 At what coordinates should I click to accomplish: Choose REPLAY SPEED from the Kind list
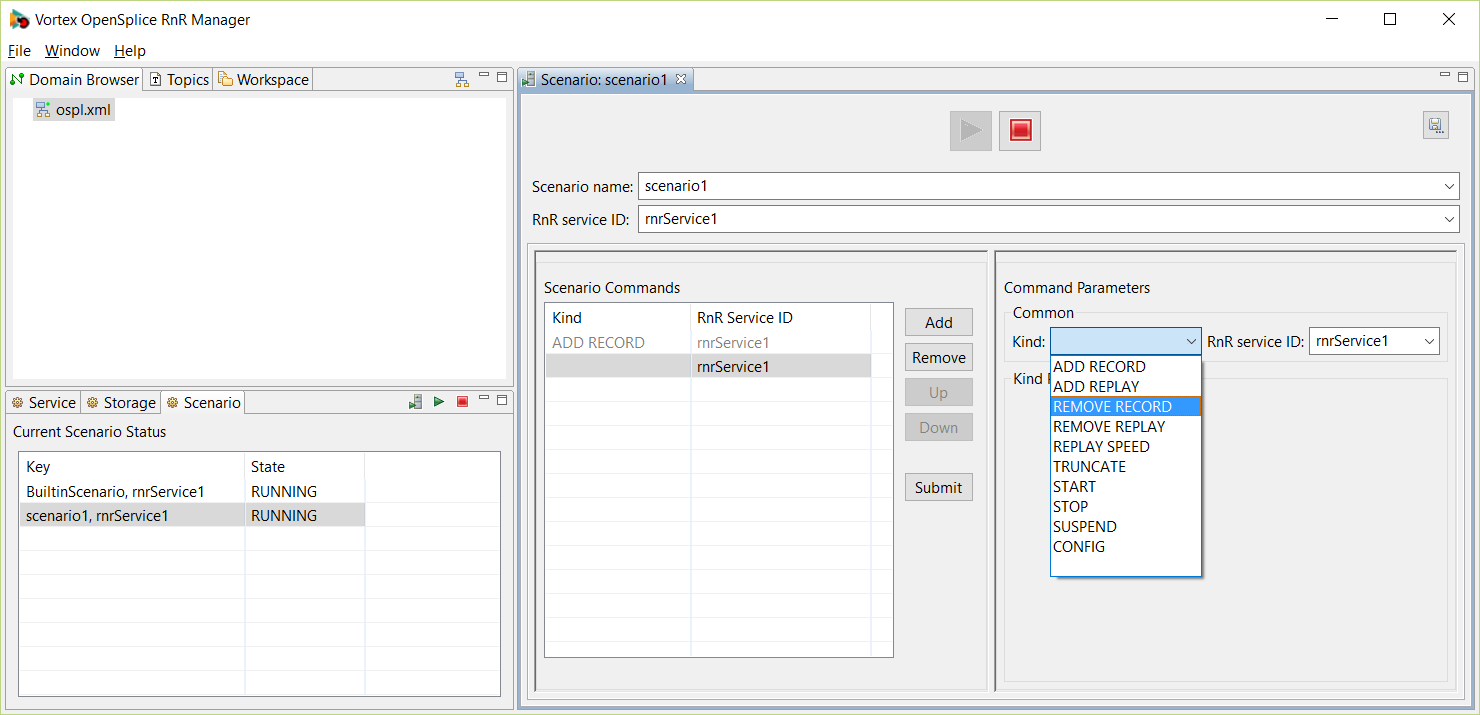[x=1125, y=446]
